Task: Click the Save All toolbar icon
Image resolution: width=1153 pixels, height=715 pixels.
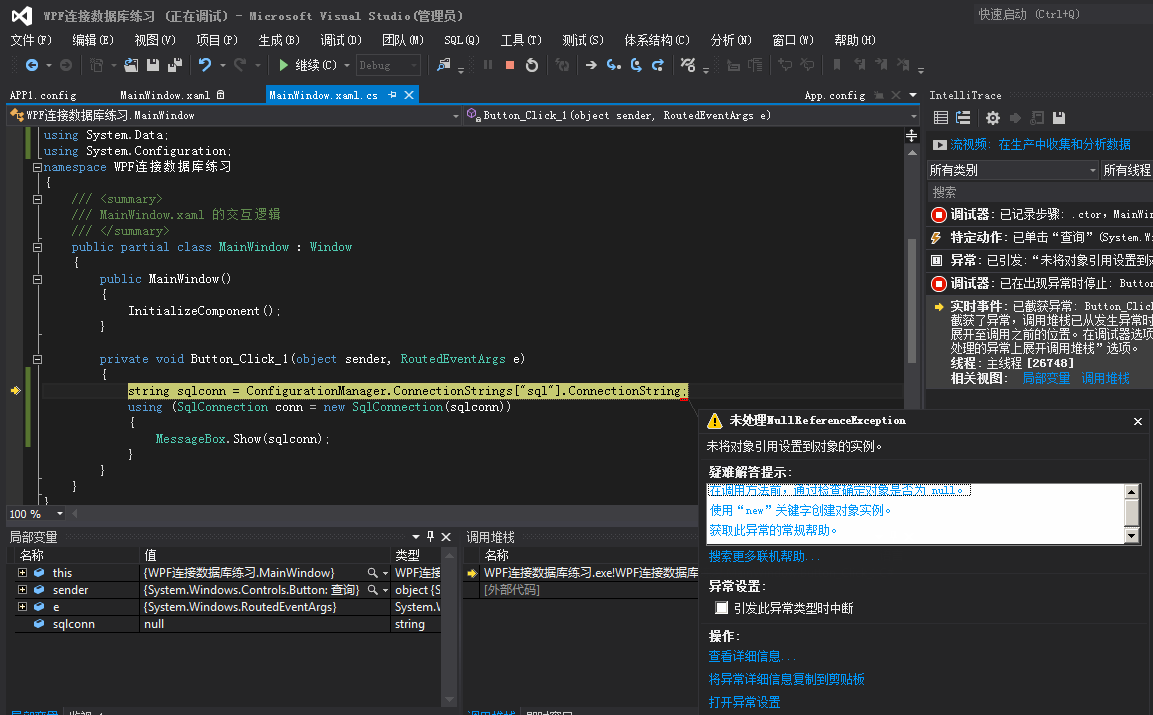Action: pos(175,65)
